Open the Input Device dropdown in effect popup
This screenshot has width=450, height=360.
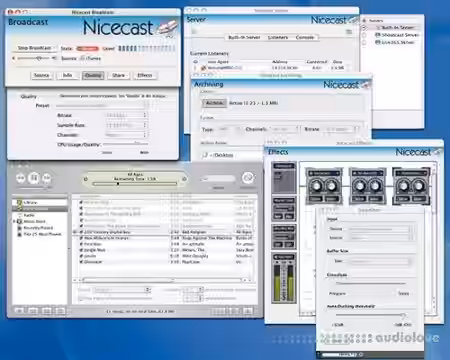pyautogui.click(x=381, y=229)
